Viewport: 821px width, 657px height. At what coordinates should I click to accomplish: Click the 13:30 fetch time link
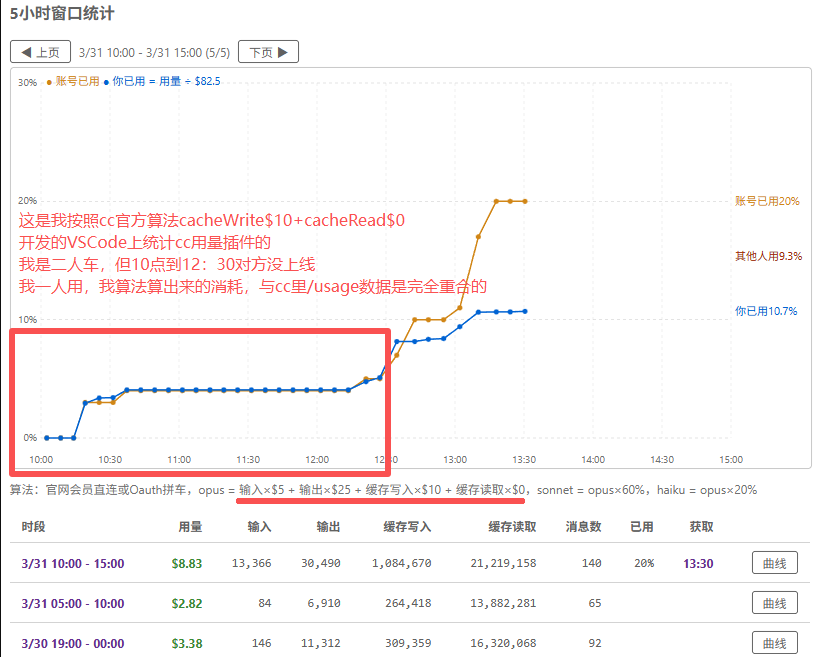pyautogui.click(x=698, y=563)
